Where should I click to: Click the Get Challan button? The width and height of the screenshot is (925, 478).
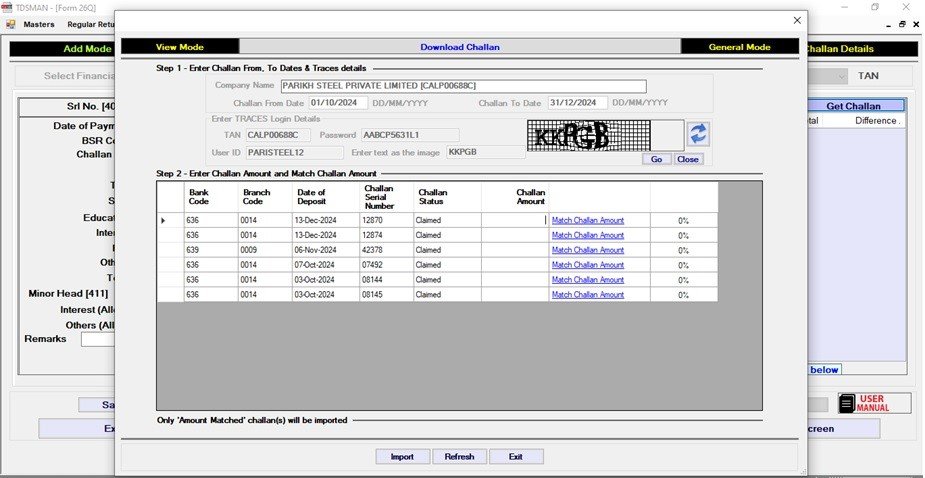pos(853,106)
